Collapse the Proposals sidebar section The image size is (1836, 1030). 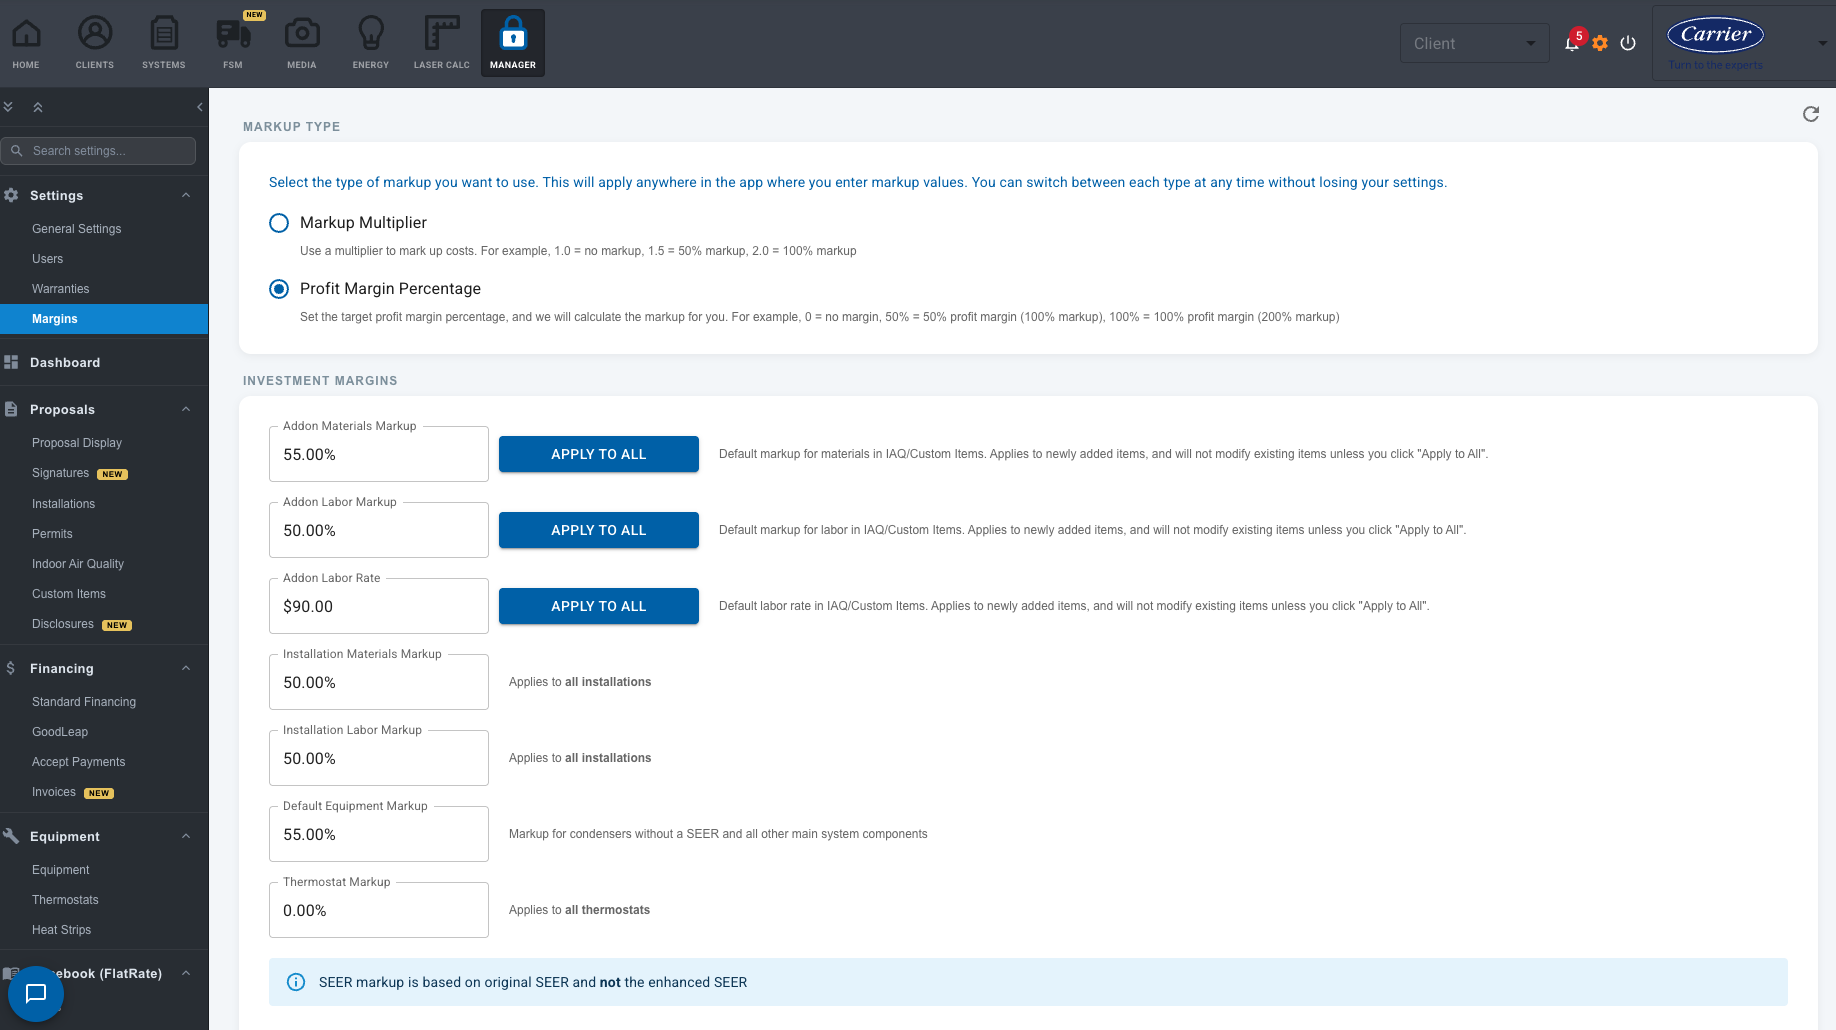[186, 409]
